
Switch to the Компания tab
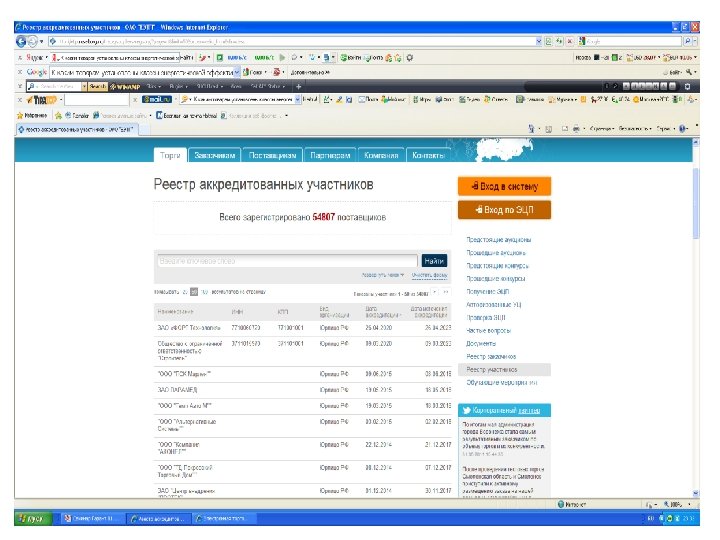(x=381, y=155)
